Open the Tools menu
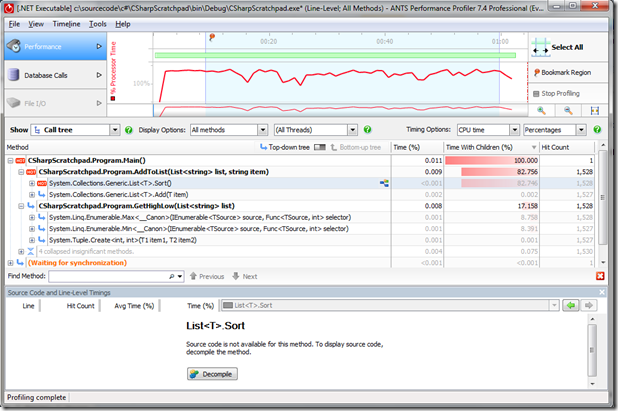This screenshot has width=618, height=411. [x=97, y=24]
